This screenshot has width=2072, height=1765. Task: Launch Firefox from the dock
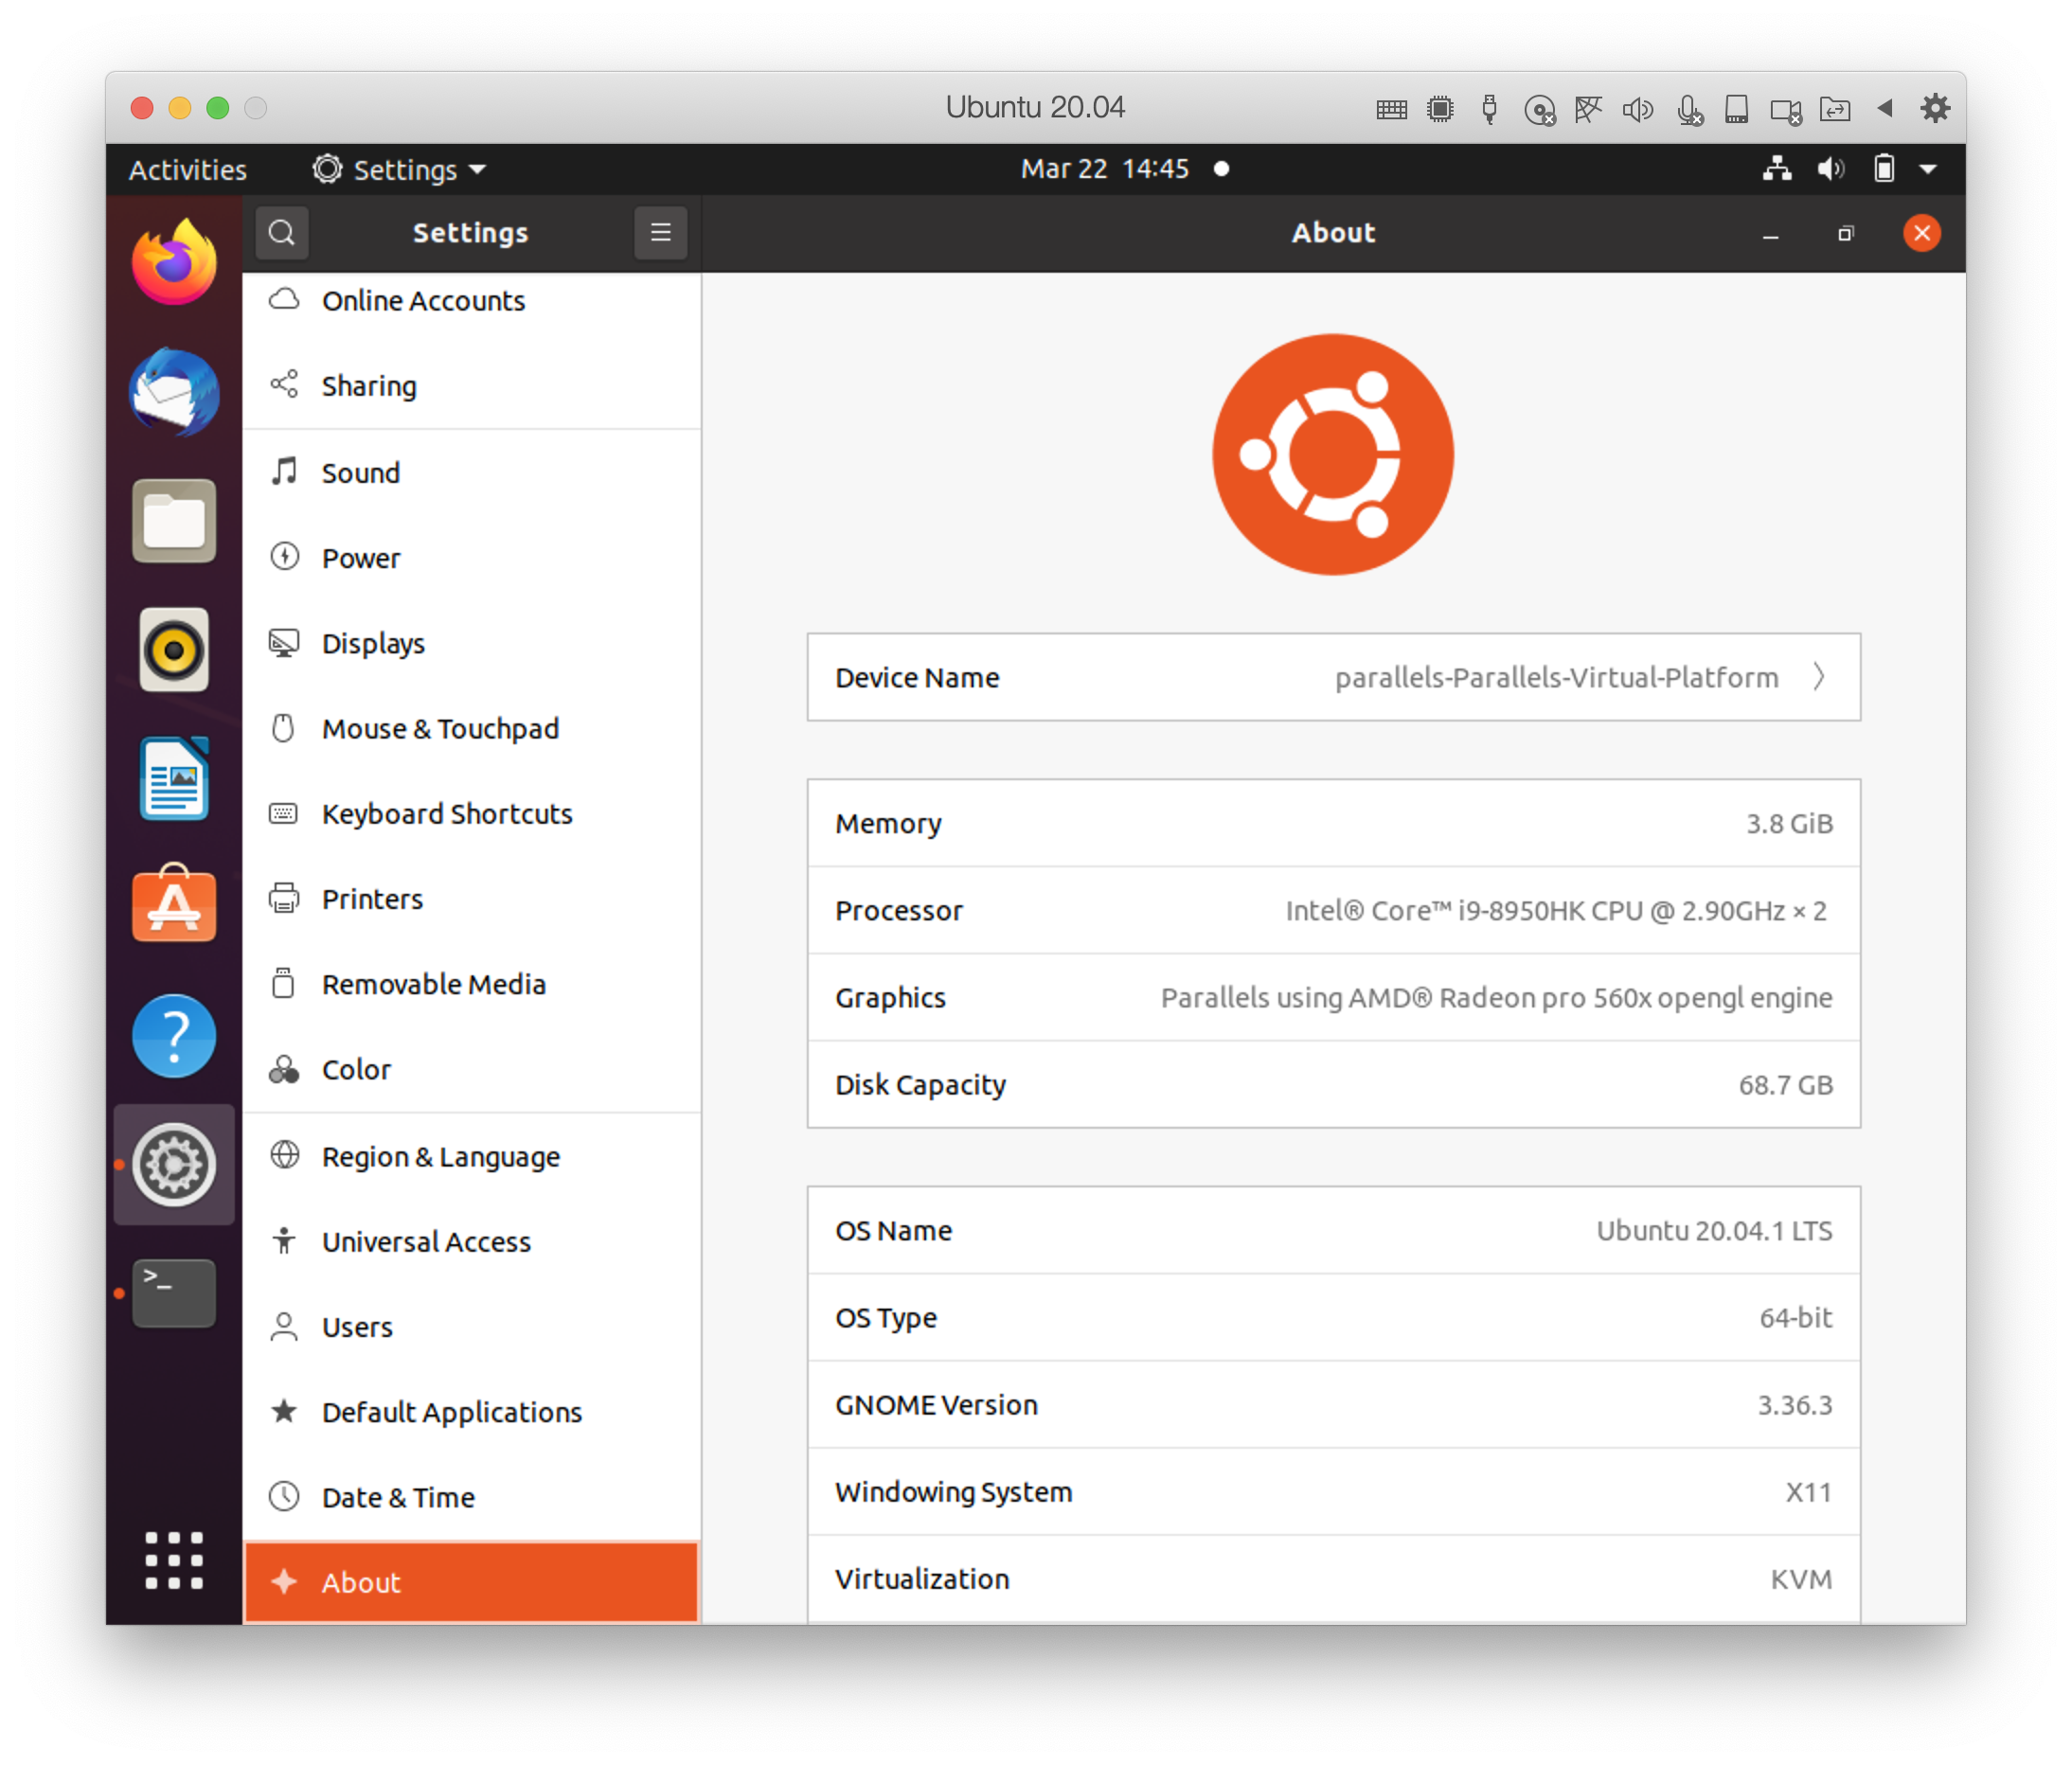point(174,263)
